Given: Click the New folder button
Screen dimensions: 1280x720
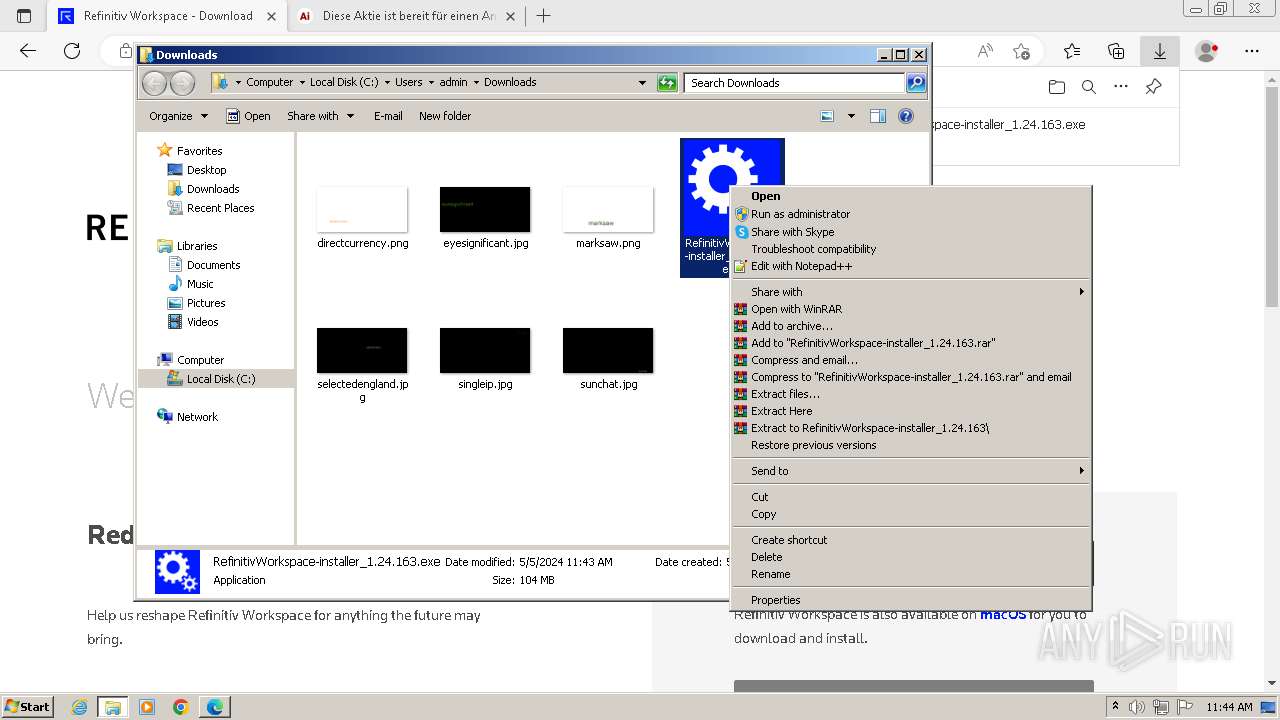Looking at the screenshot, I should click(445, 116).
